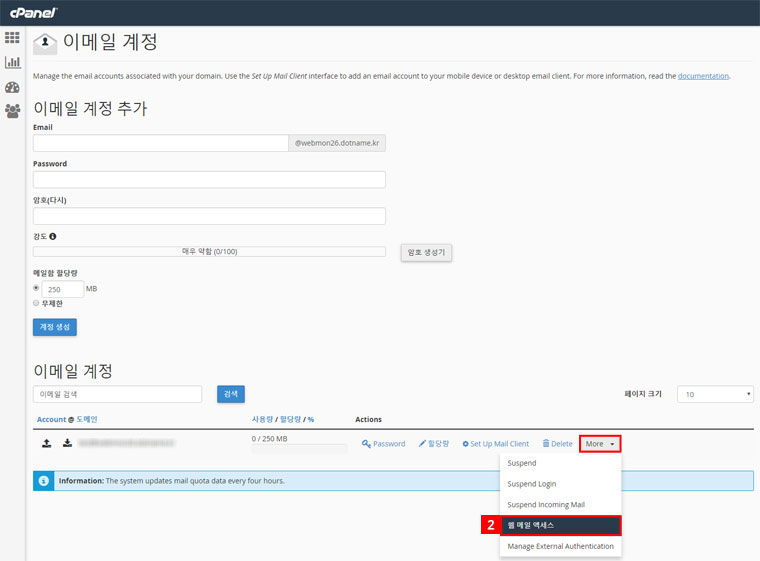Open the apps grid icon in sidebar

coord(12,38)
